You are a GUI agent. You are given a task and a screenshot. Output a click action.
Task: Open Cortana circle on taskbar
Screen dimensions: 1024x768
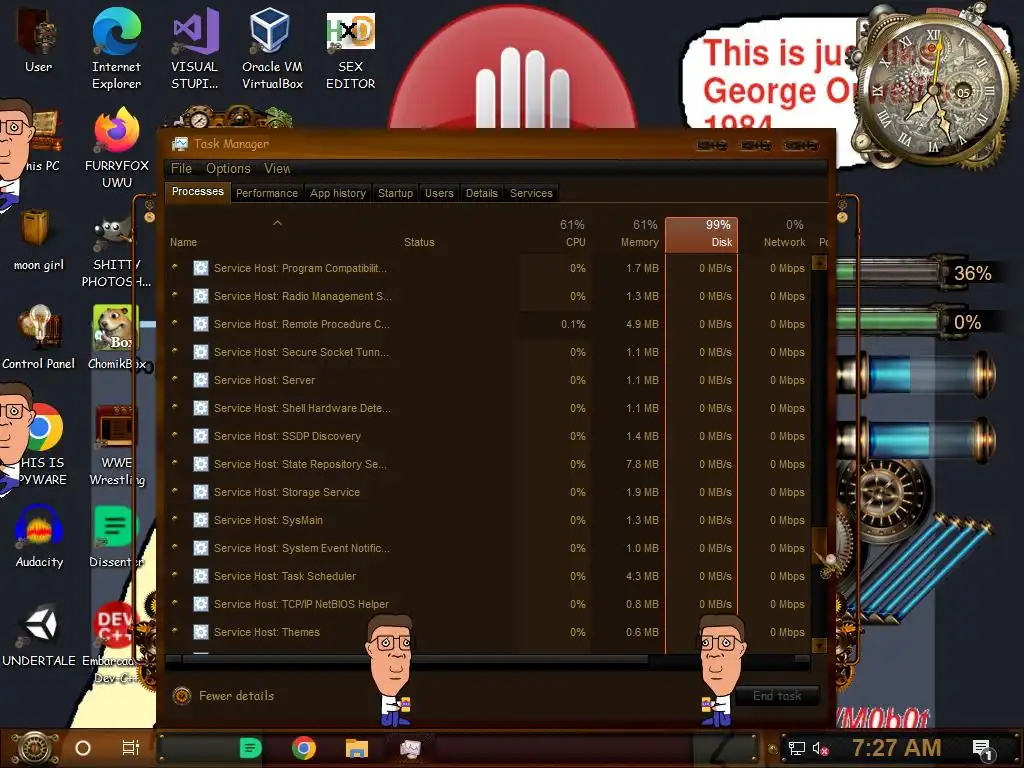tap(83, 748)
